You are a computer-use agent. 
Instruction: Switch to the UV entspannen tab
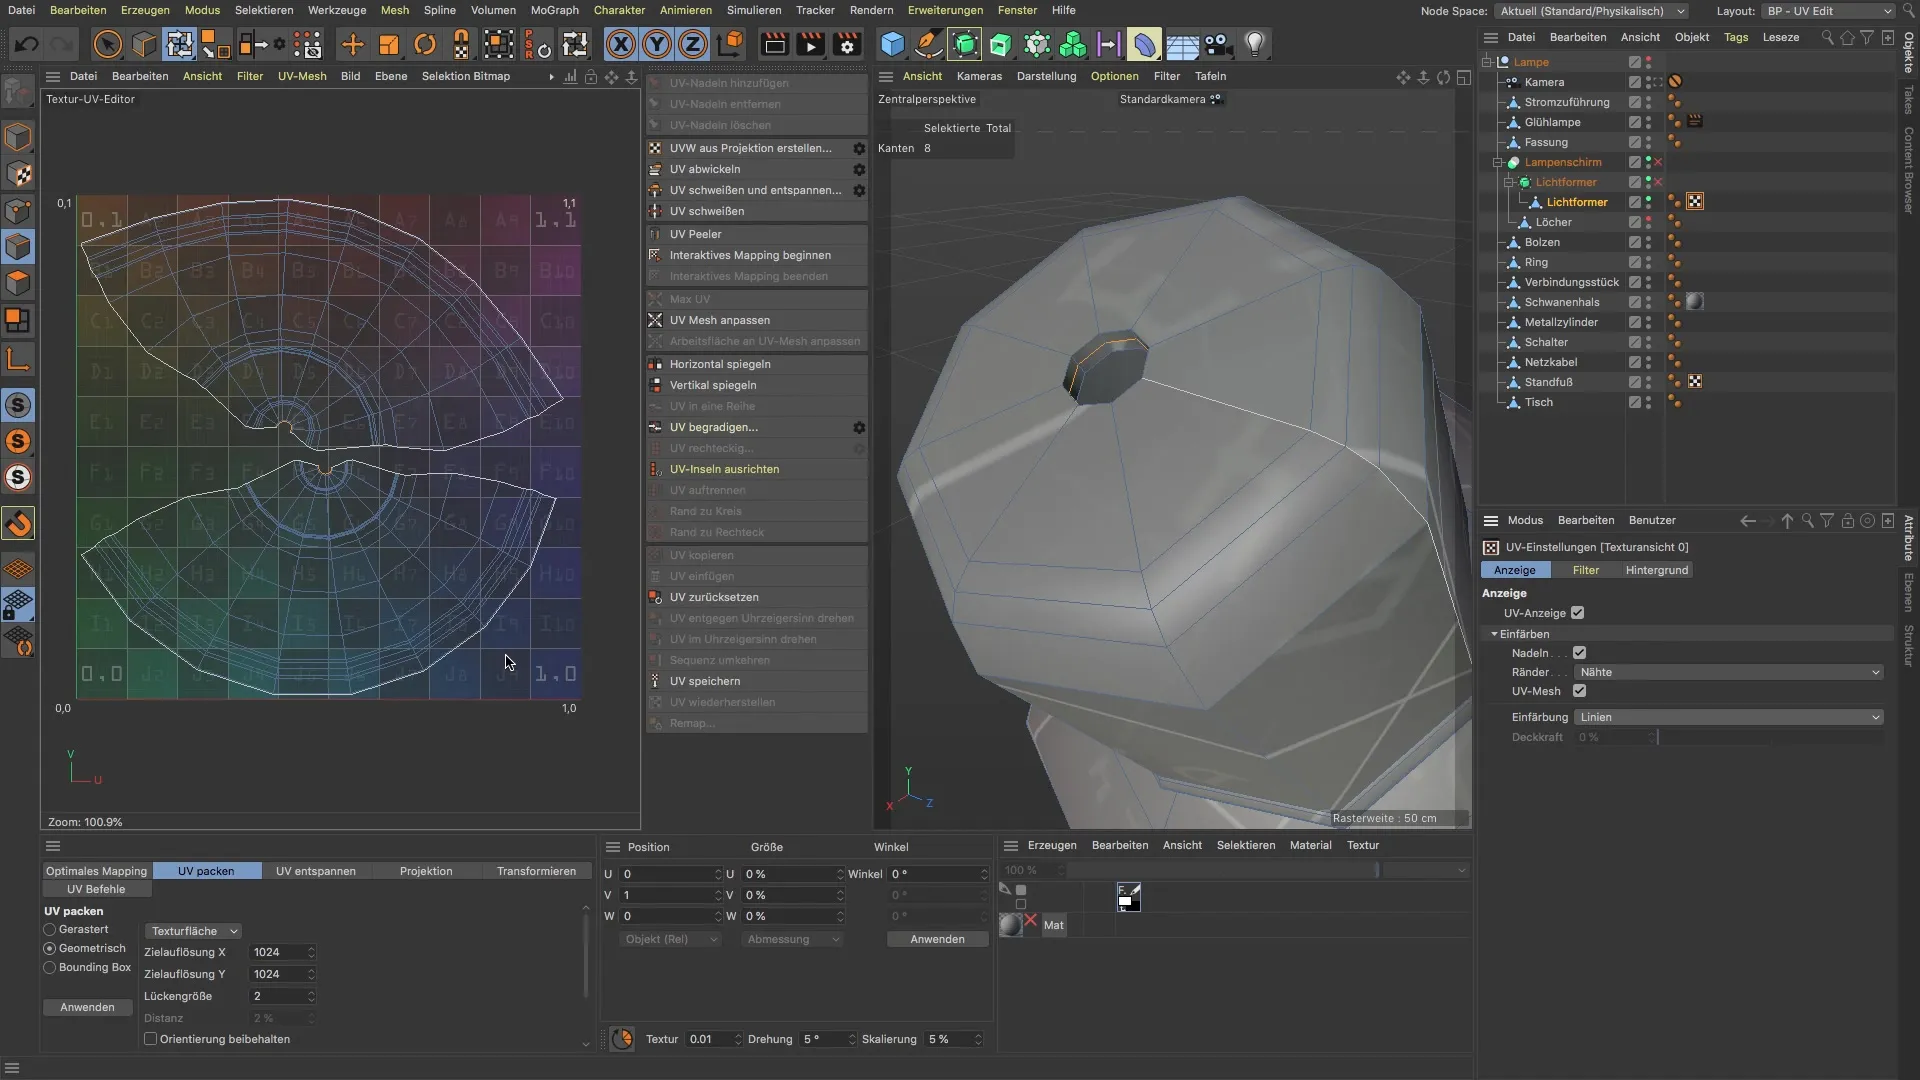tap(316, 871)
